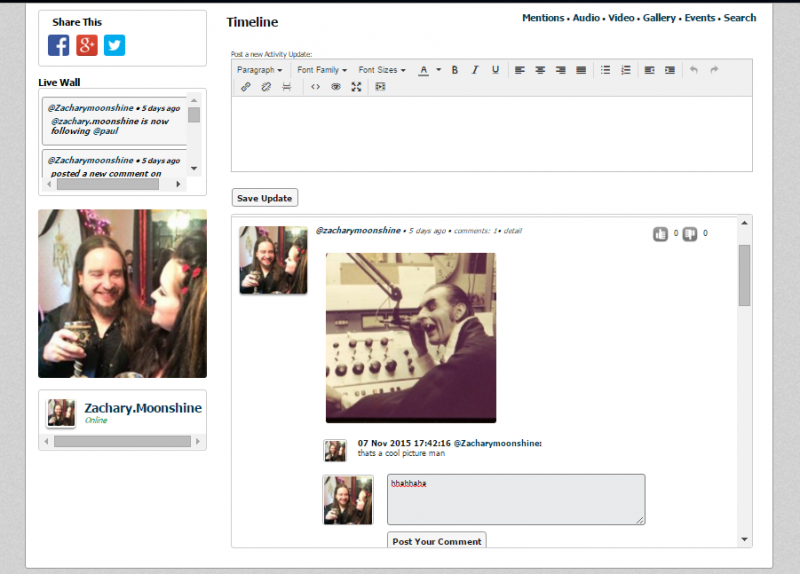Screen dimensions: 800x574
Task: Justify text in editor
Action: pos(581,70)
